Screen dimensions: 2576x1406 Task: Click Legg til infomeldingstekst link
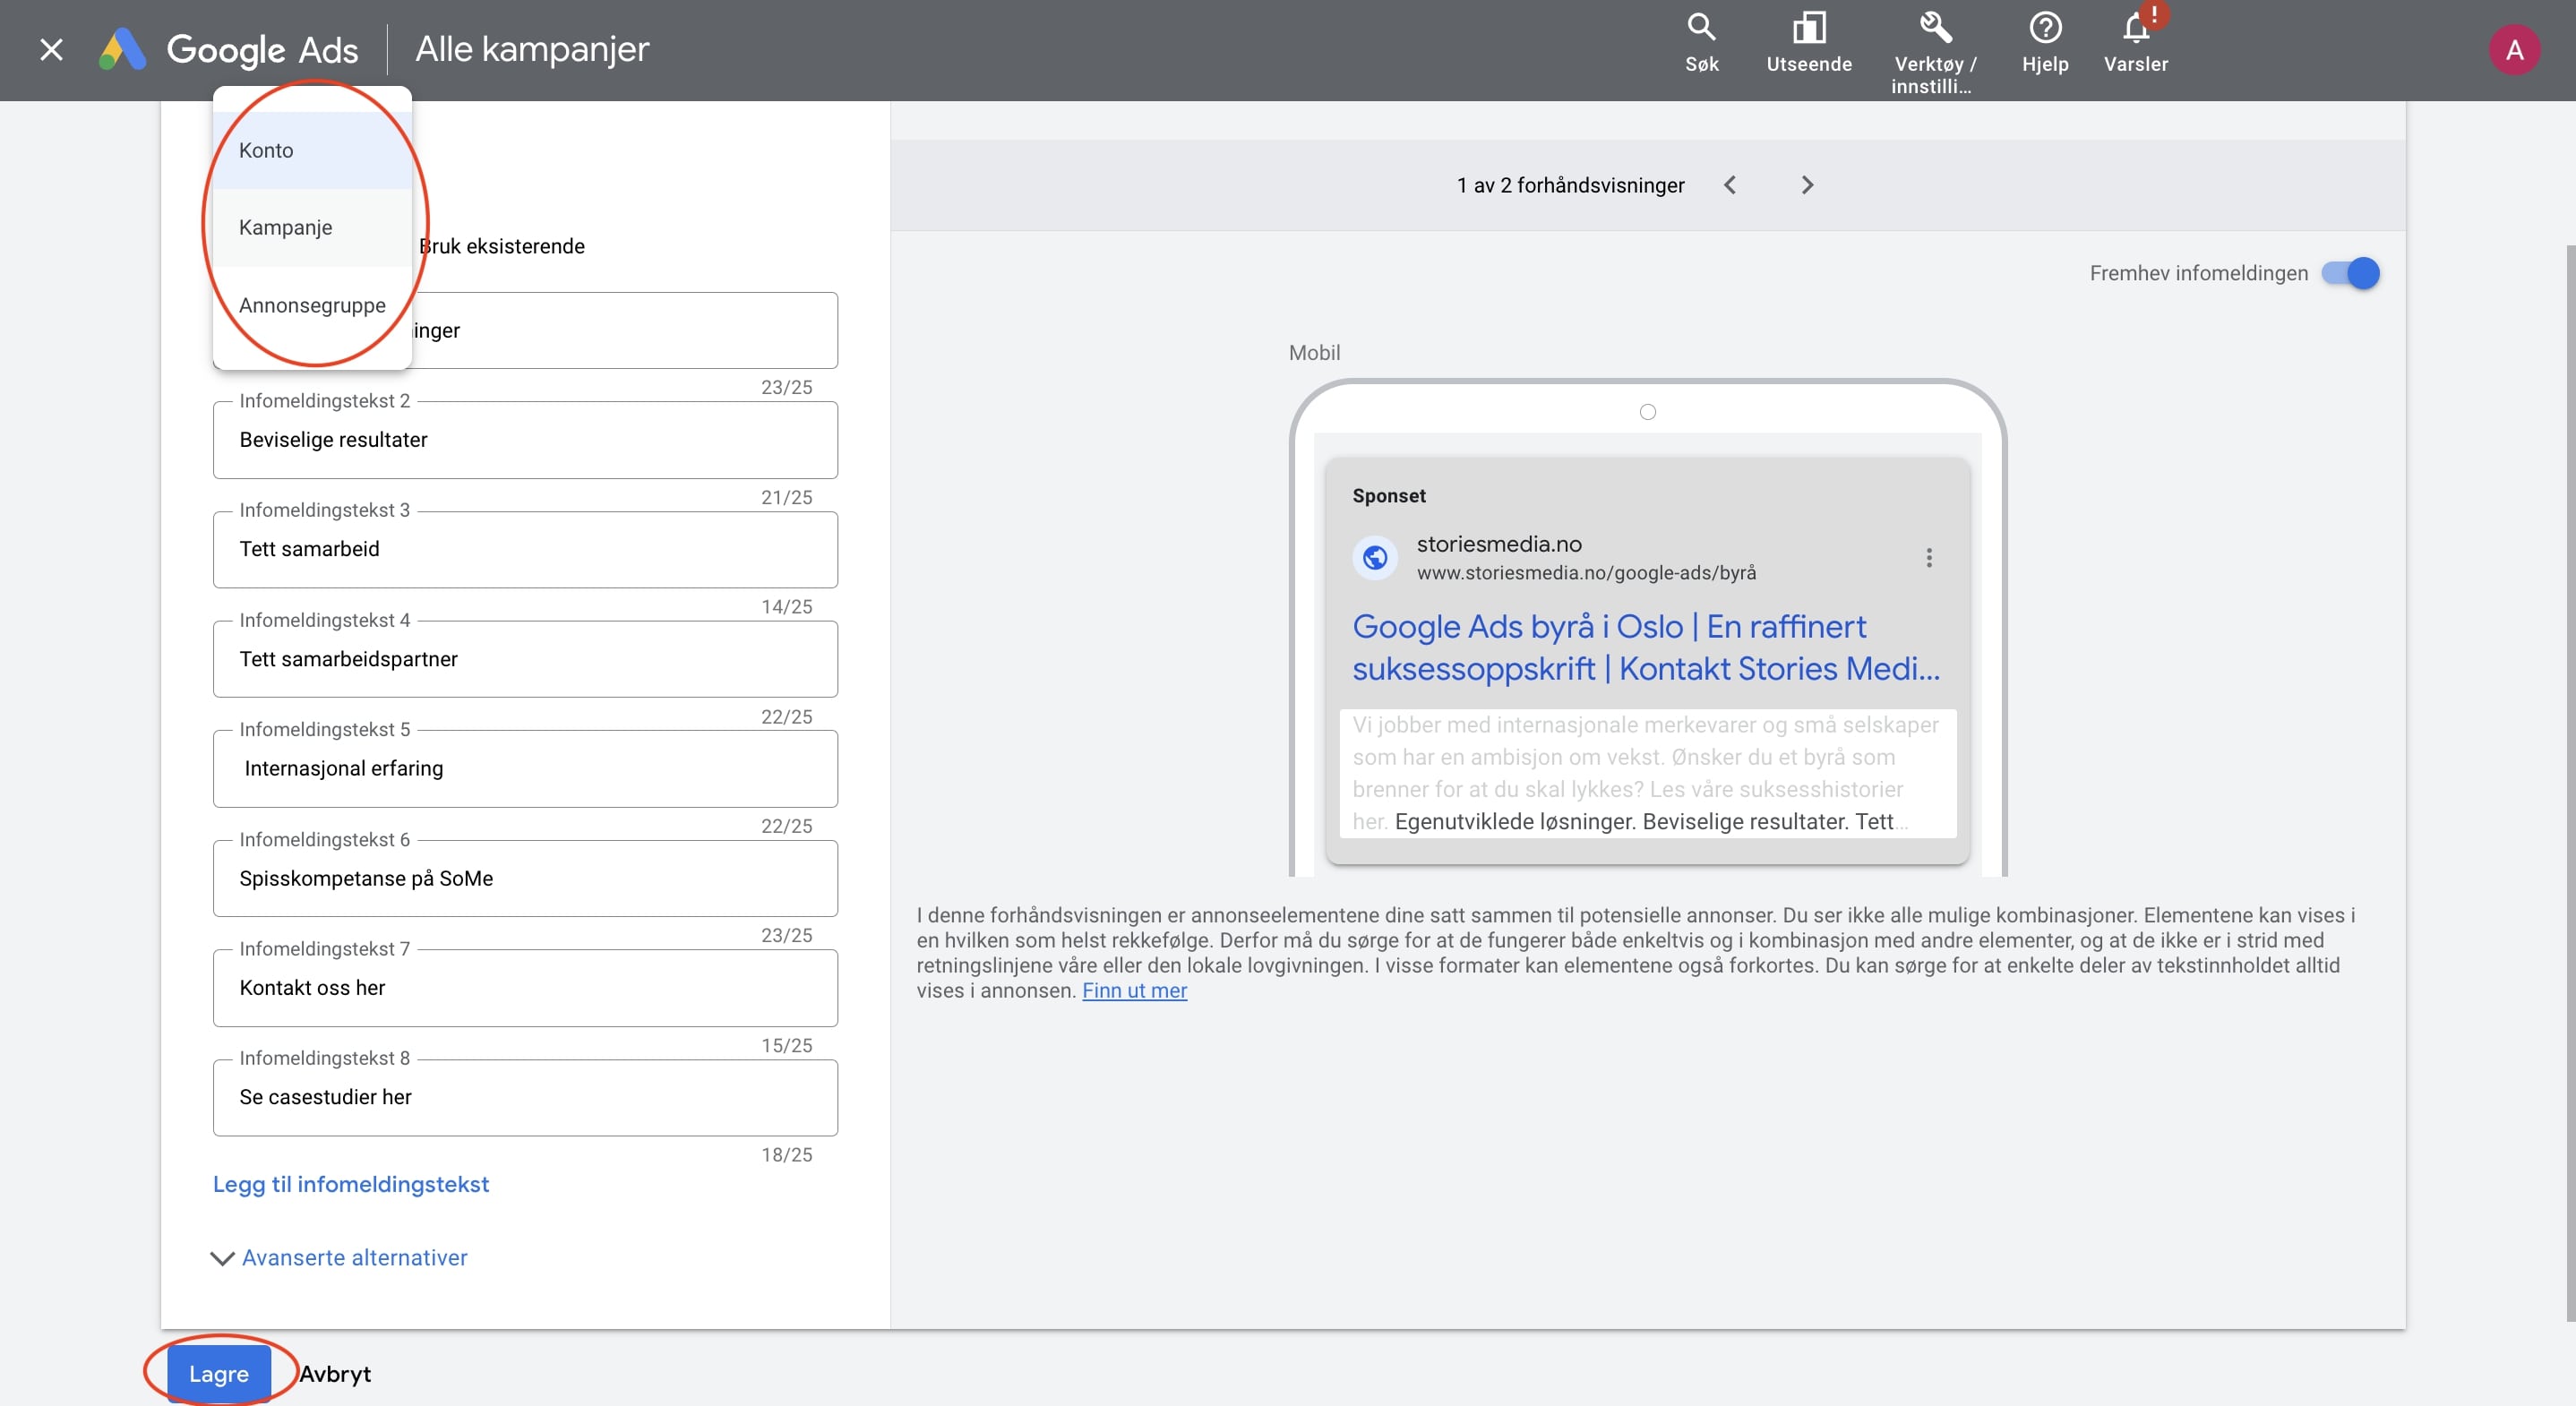tap(350, 1184)
